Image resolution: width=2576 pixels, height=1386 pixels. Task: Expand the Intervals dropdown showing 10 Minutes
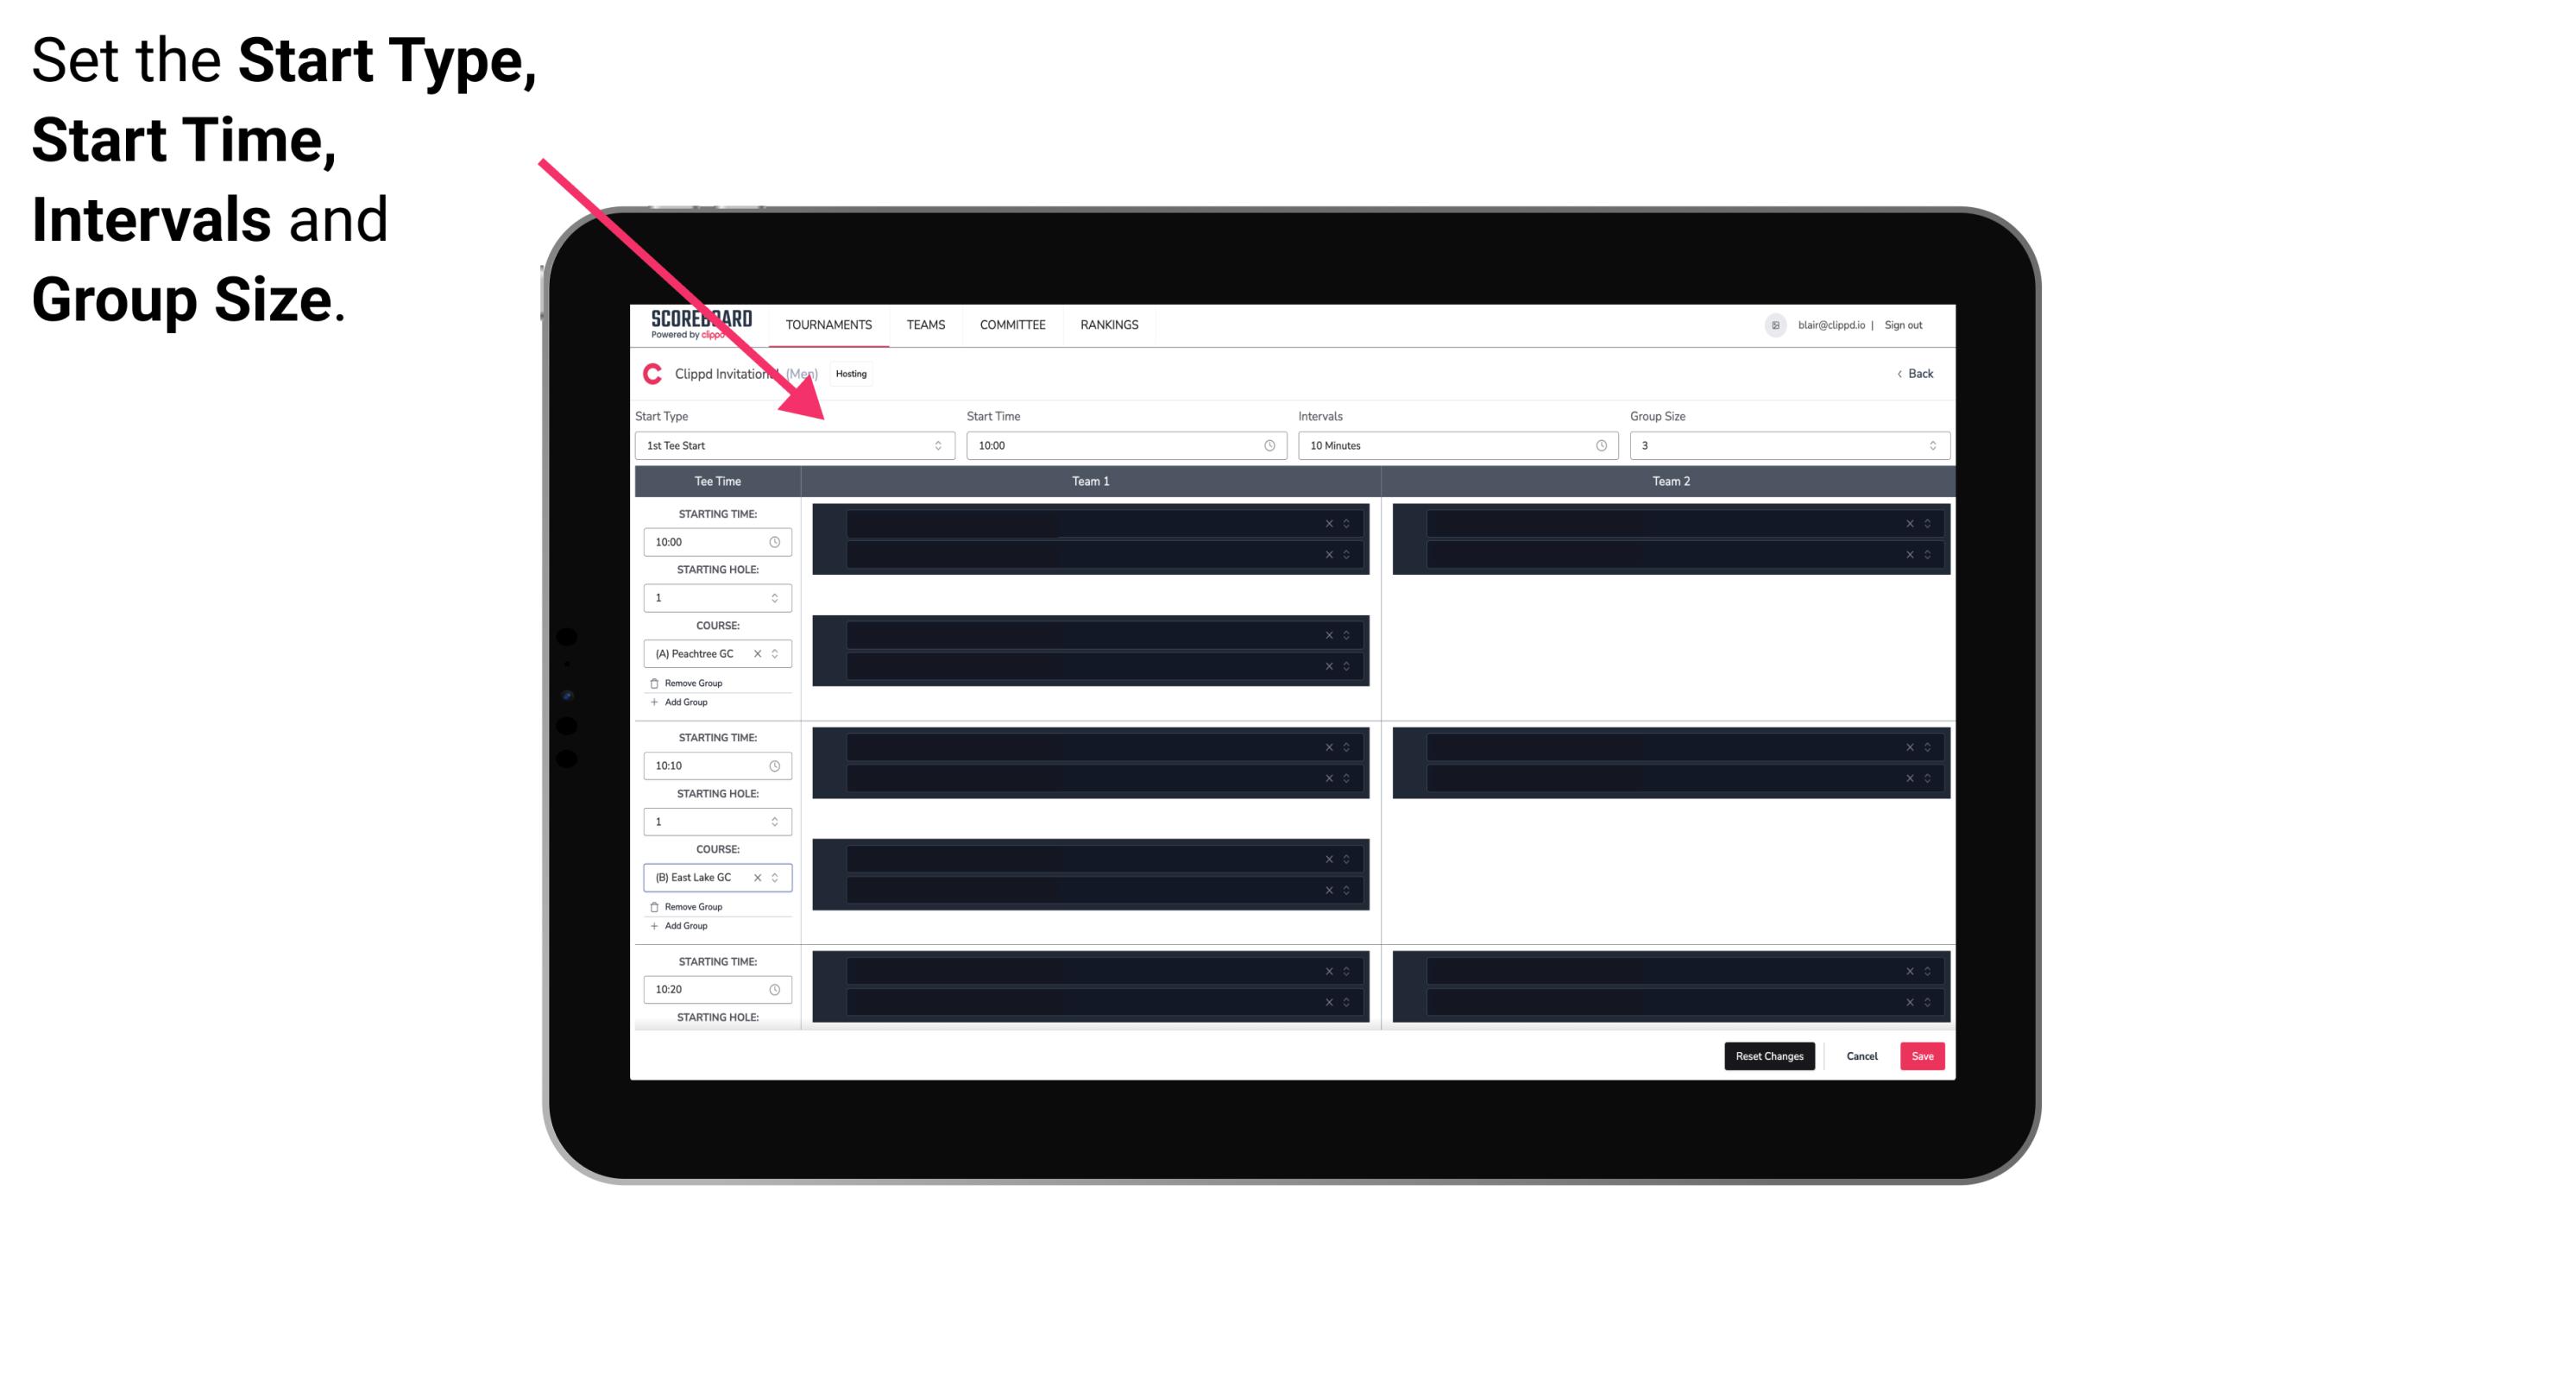(1458, 445)
